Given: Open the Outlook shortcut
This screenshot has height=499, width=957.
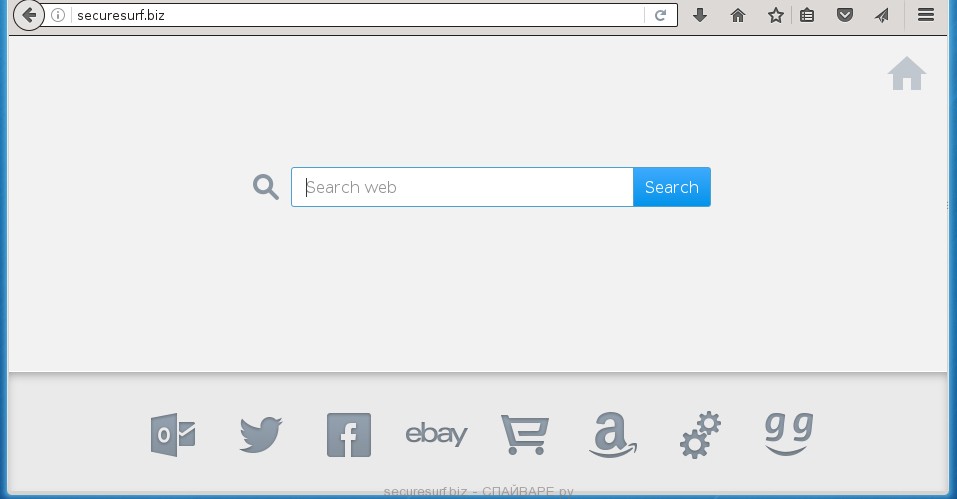Looking at the screenshot, I should coord(173,435).
